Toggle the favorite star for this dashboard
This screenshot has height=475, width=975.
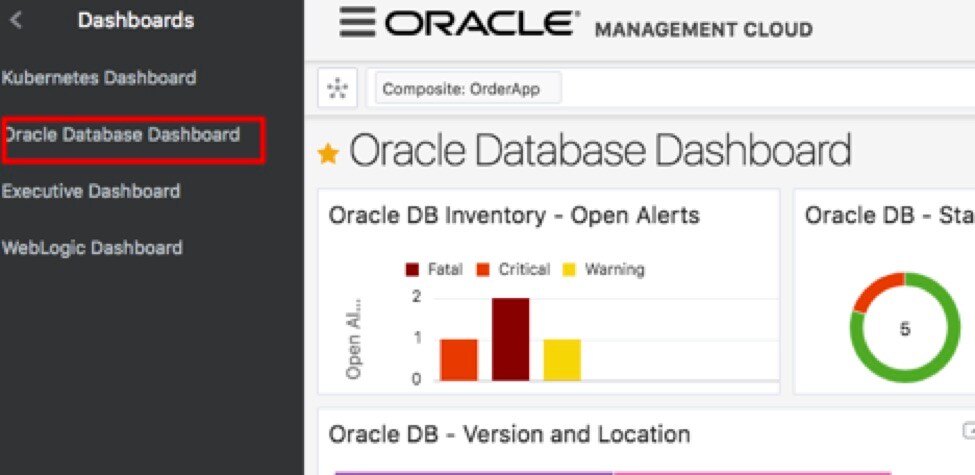pos(328,154)
